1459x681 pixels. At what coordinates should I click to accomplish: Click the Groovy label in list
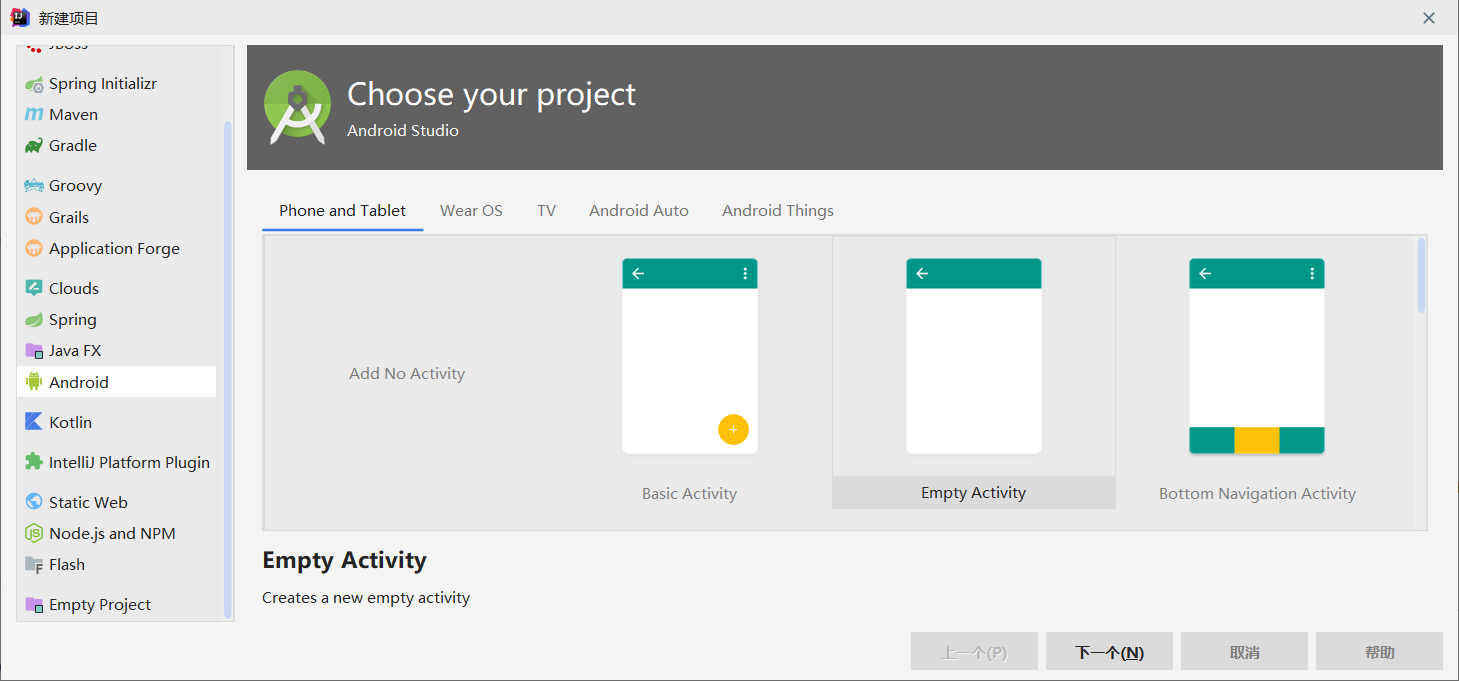[x=76, y=186]
